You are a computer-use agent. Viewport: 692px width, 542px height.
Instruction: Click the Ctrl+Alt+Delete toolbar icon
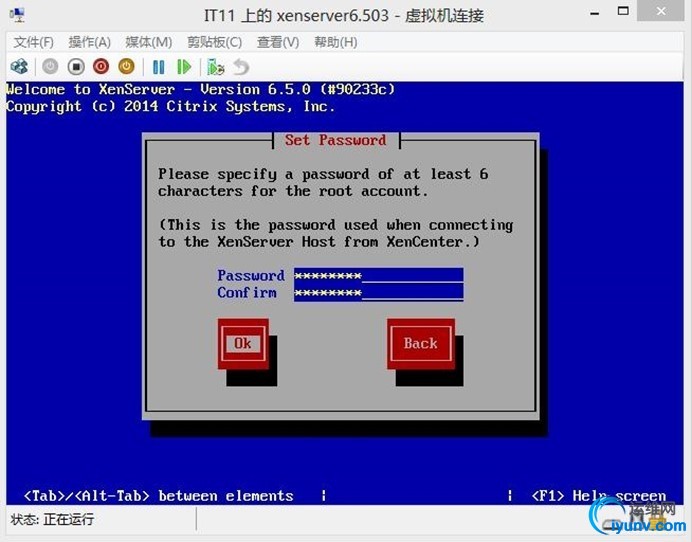[x=19, y=67]
